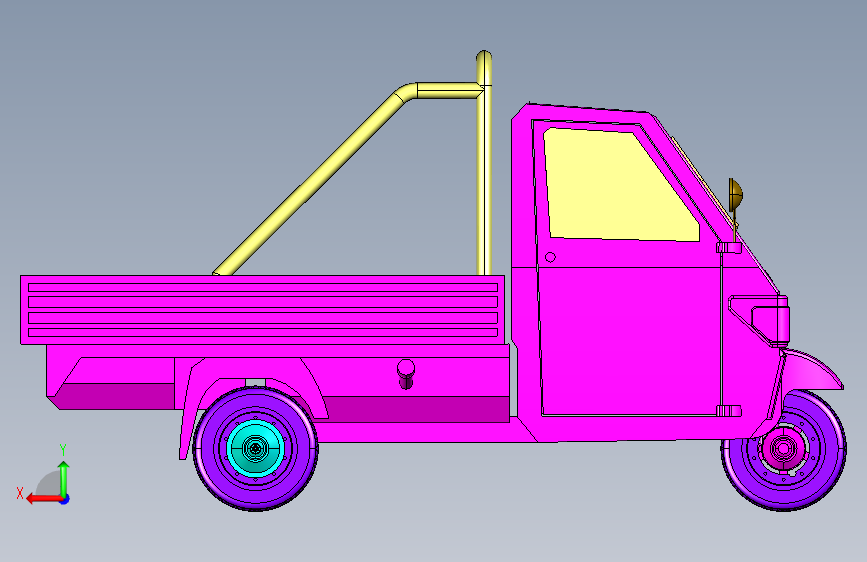
Task: Click the upper door hinge on the cab
Action: [x=729, y=247]
